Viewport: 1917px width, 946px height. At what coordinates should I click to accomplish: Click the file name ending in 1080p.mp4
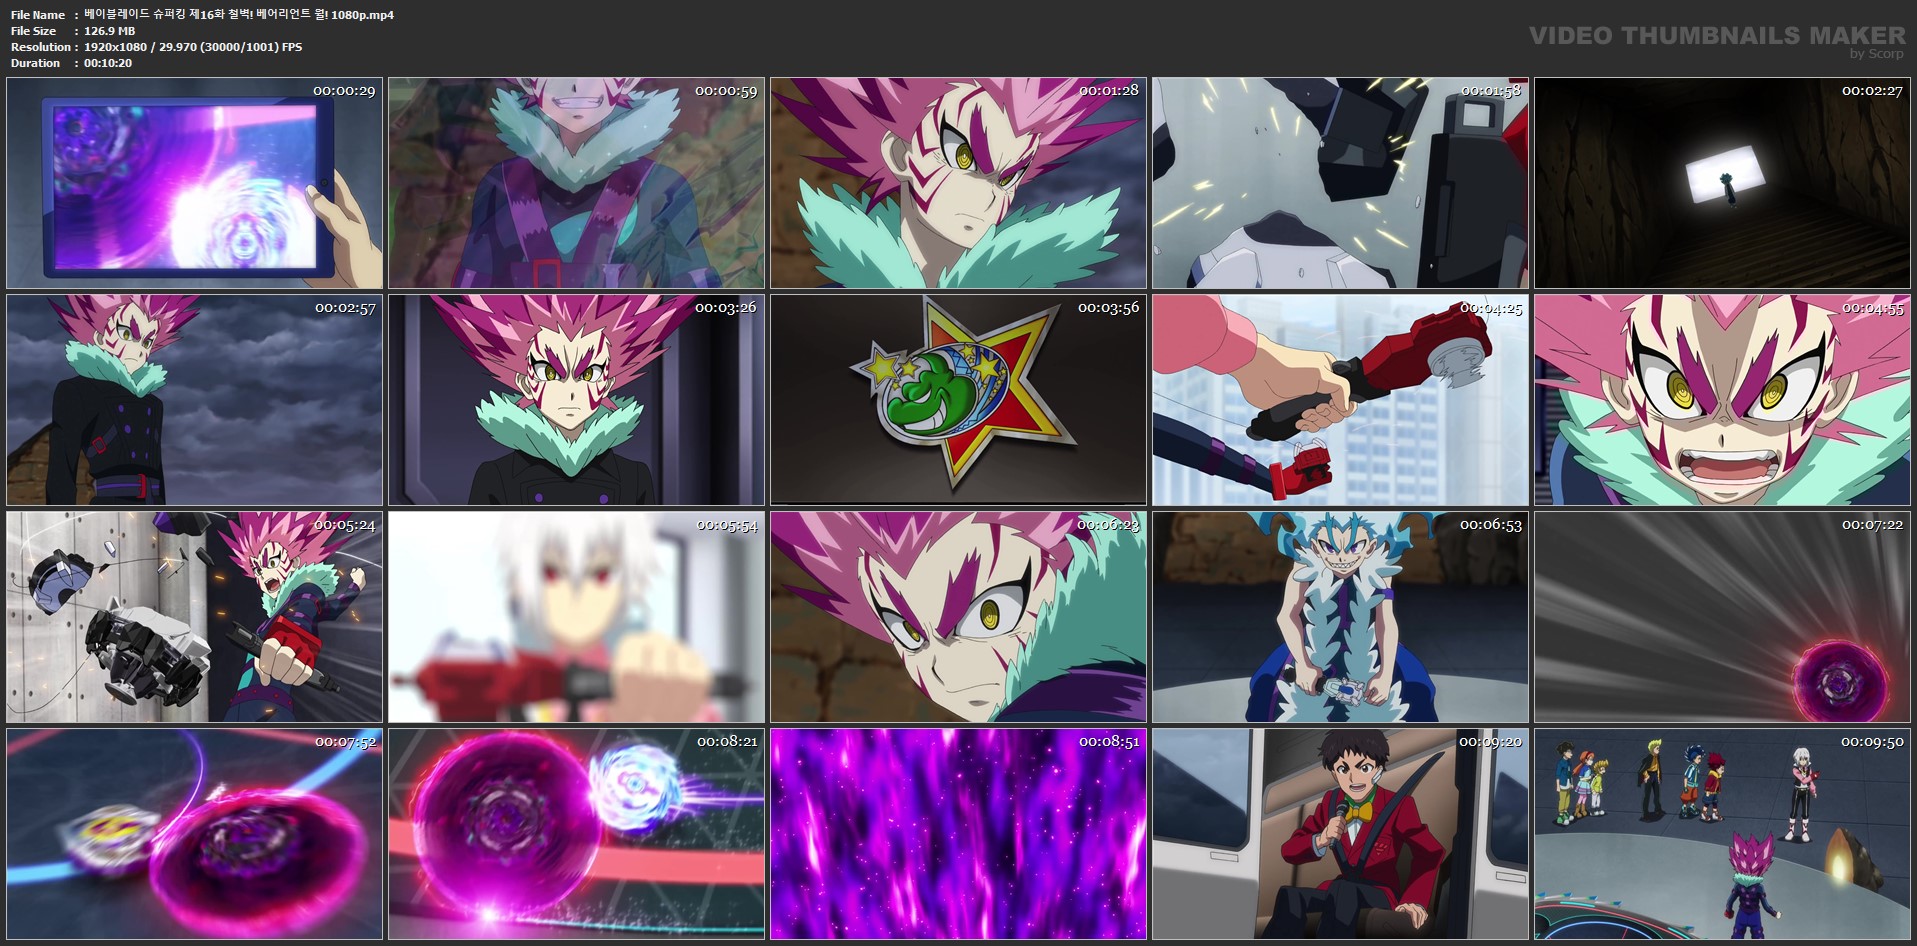click(x=239, y=15)
